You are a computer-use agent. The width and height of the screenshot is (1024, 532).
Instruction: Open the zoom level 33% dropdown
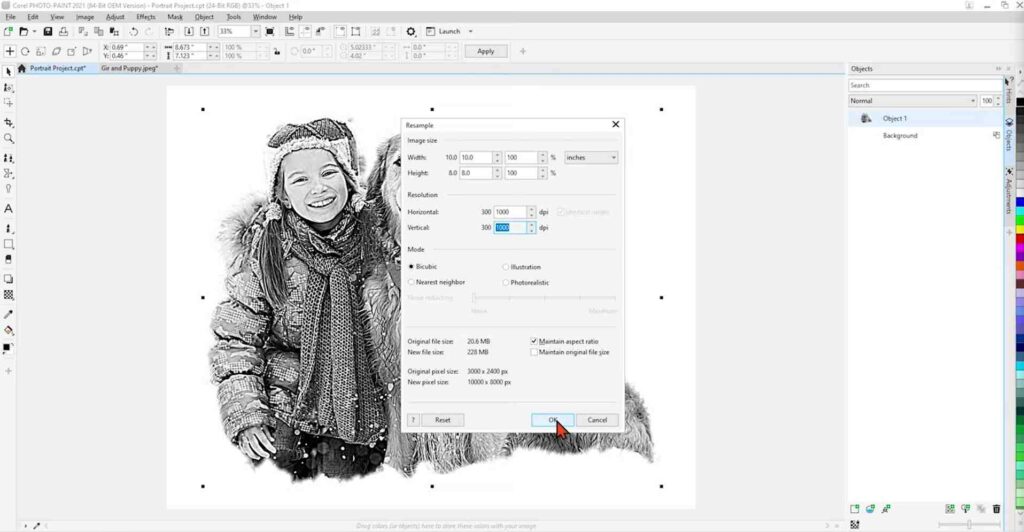point(255,31)
